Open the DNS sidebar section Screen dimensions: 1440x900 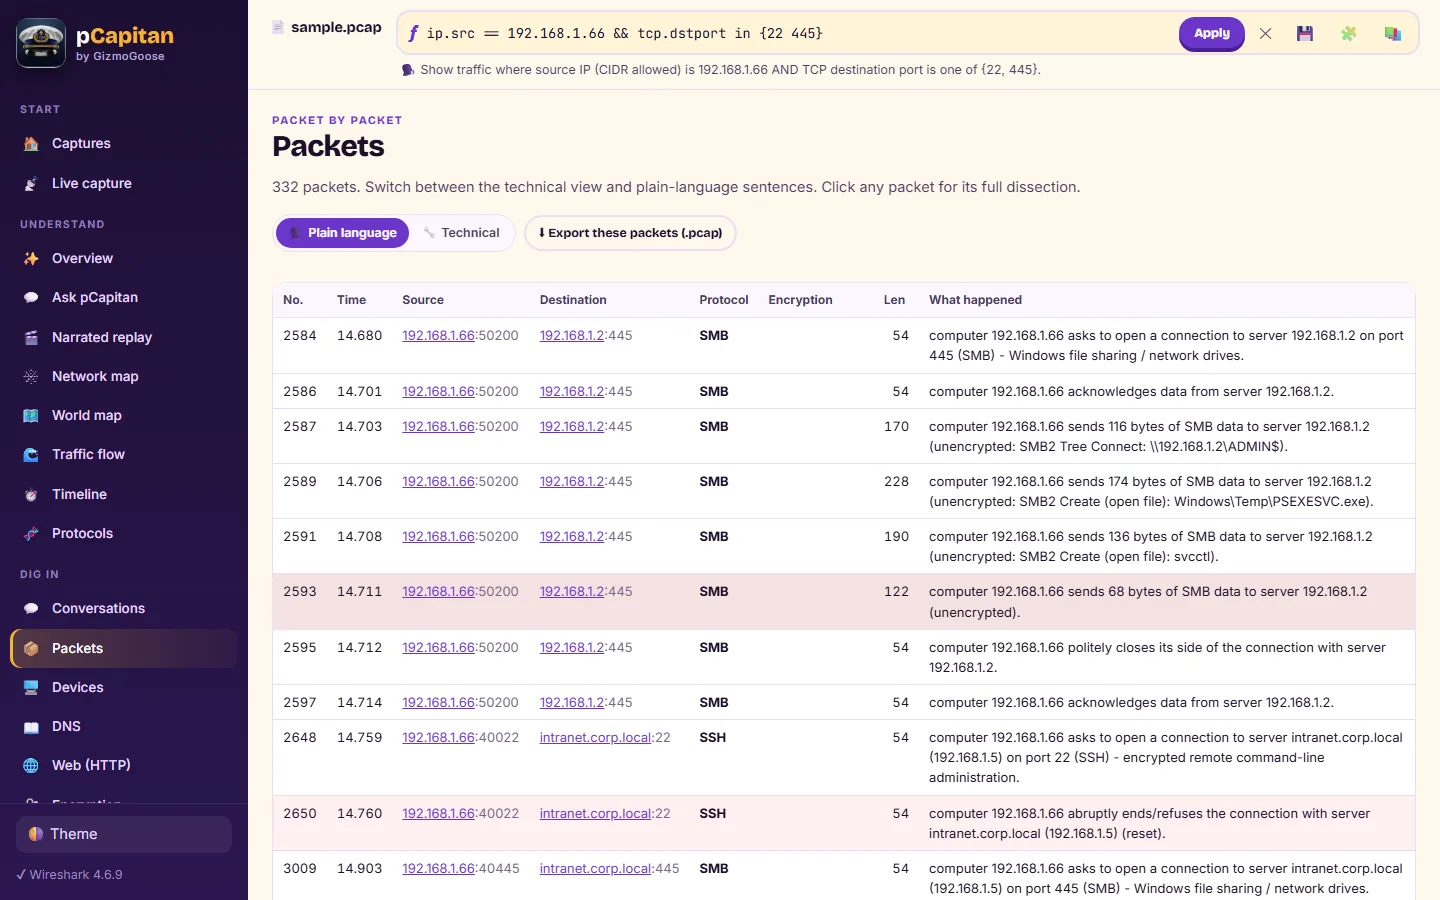124,727
